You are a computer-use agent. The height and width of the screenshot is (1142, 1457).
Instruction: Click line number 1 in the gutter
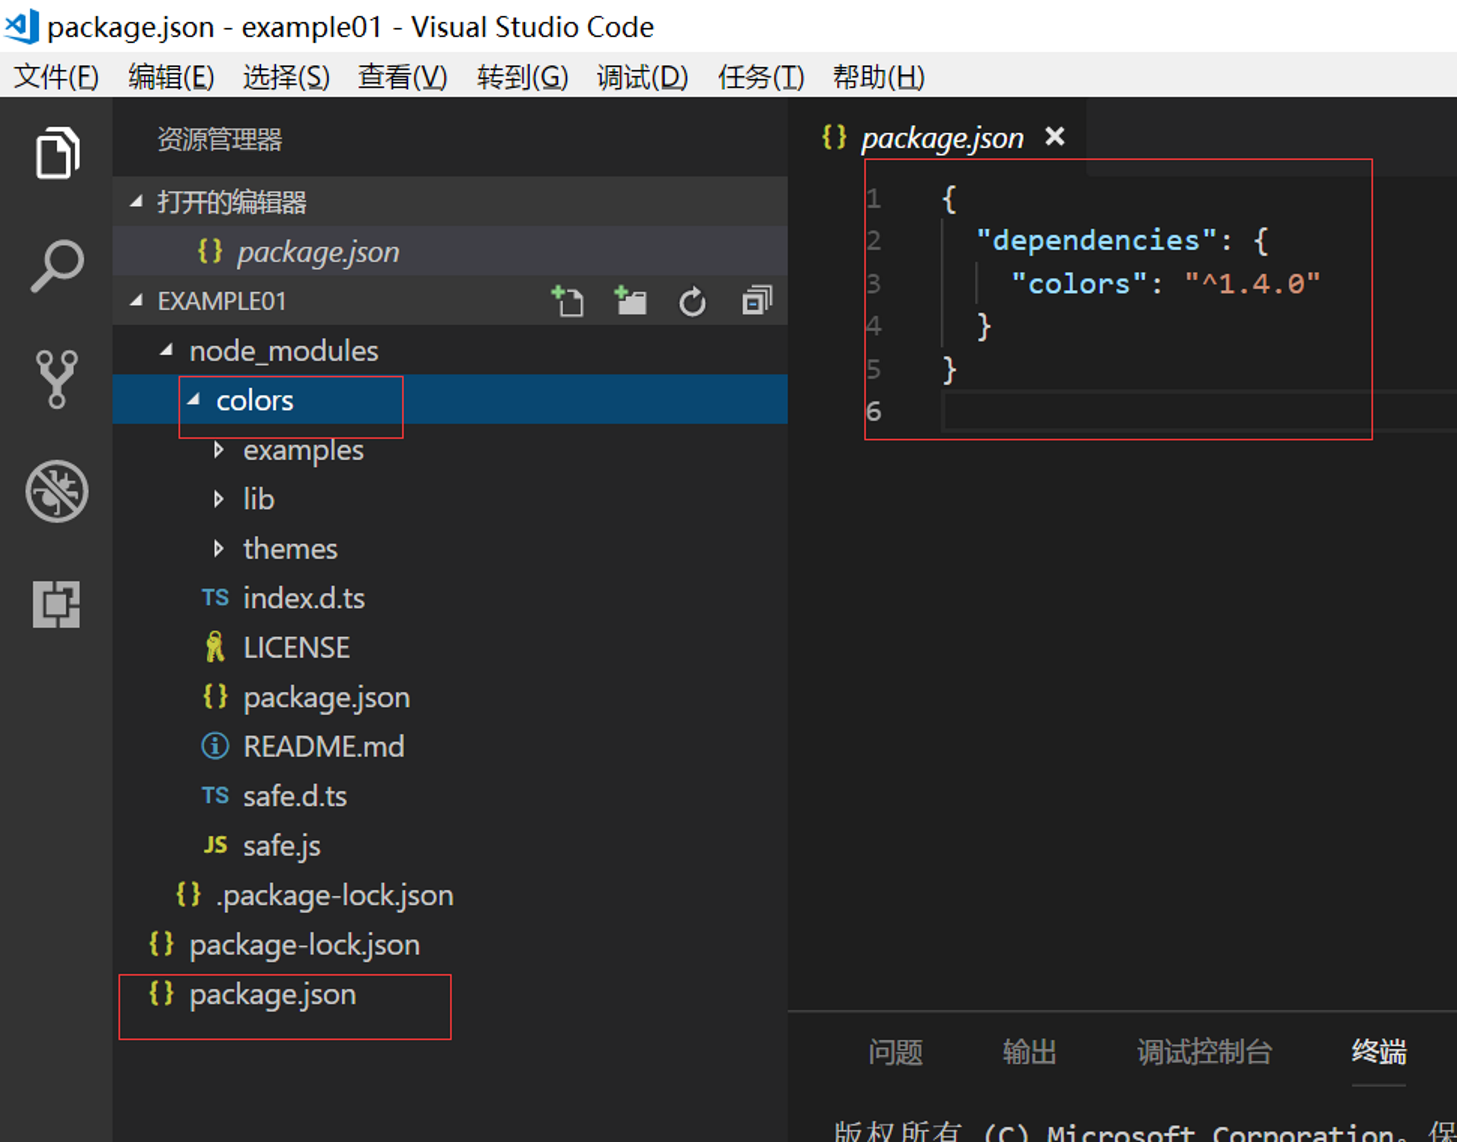click(874, 198)
